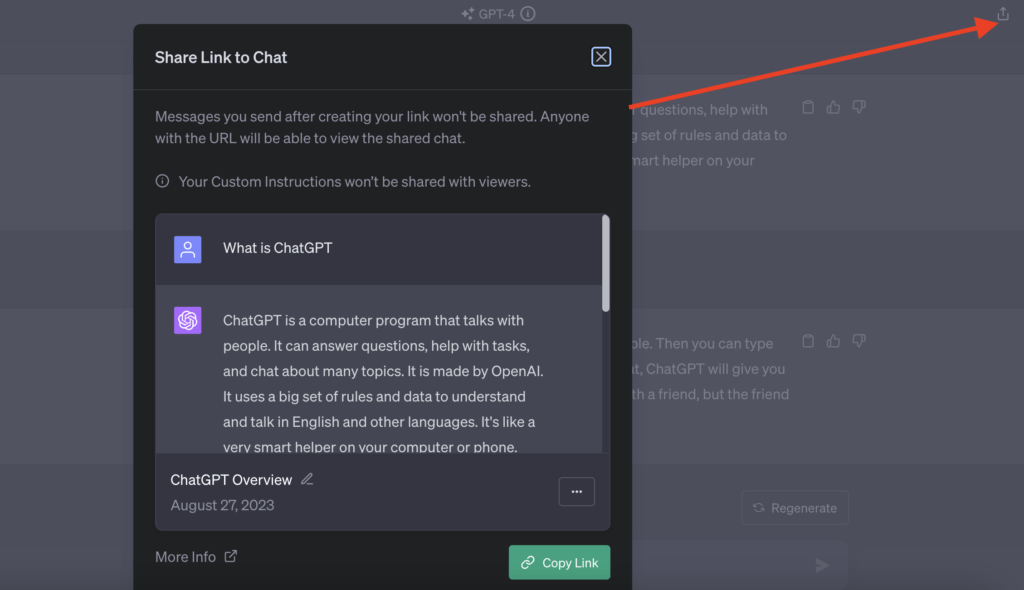This screenshot has height=590, width=1024.
Task: Click the info icon about Custom Instructions
Action: [163, 181]
